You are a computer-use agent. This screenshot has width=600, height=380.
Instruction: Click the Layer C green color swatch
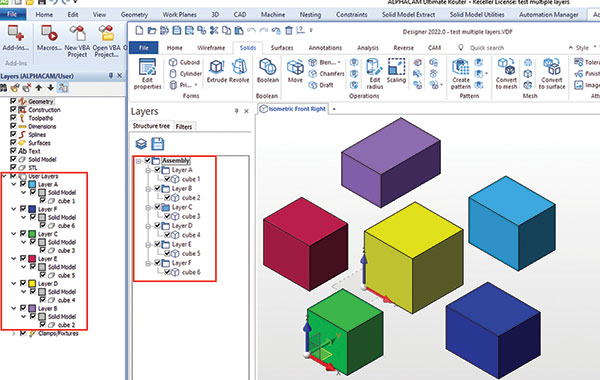click(x=32, y=234)
